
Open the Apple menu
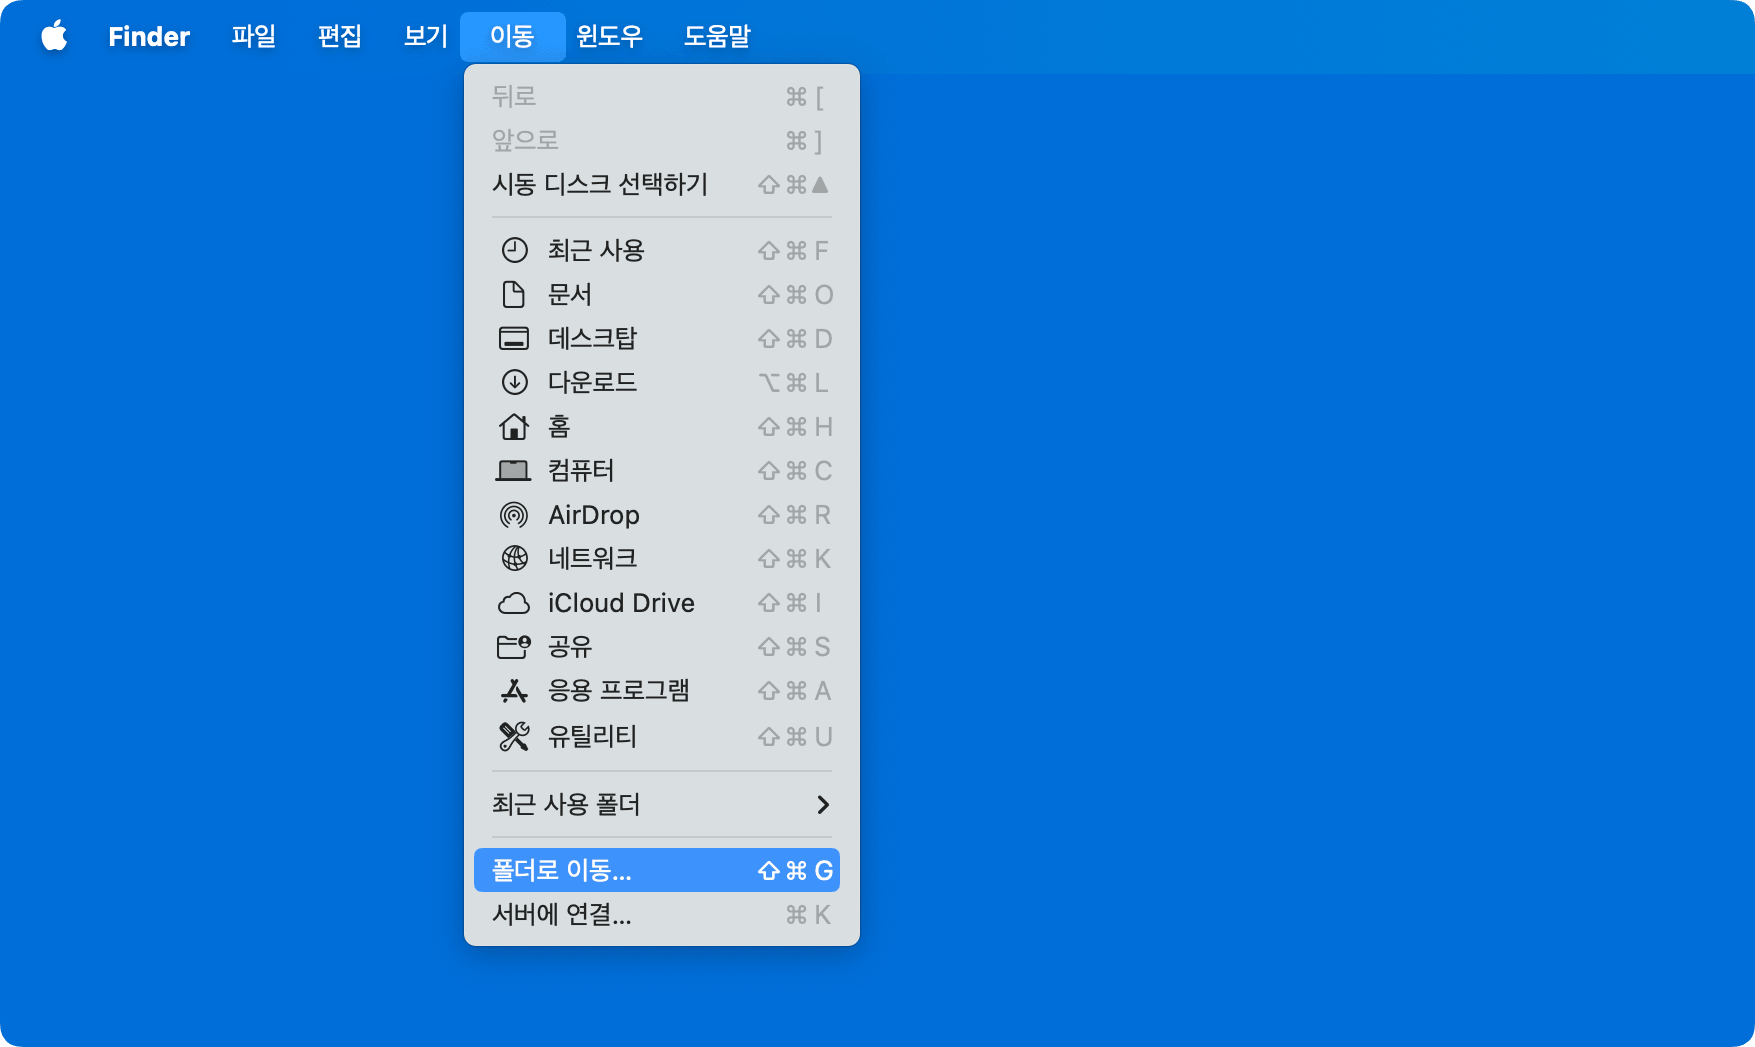[54, 36]
